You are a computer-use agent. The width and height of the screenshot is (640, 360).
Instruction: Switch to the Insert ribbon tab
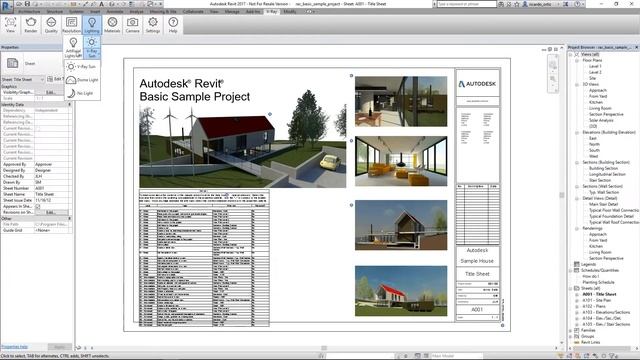[95, 11]
